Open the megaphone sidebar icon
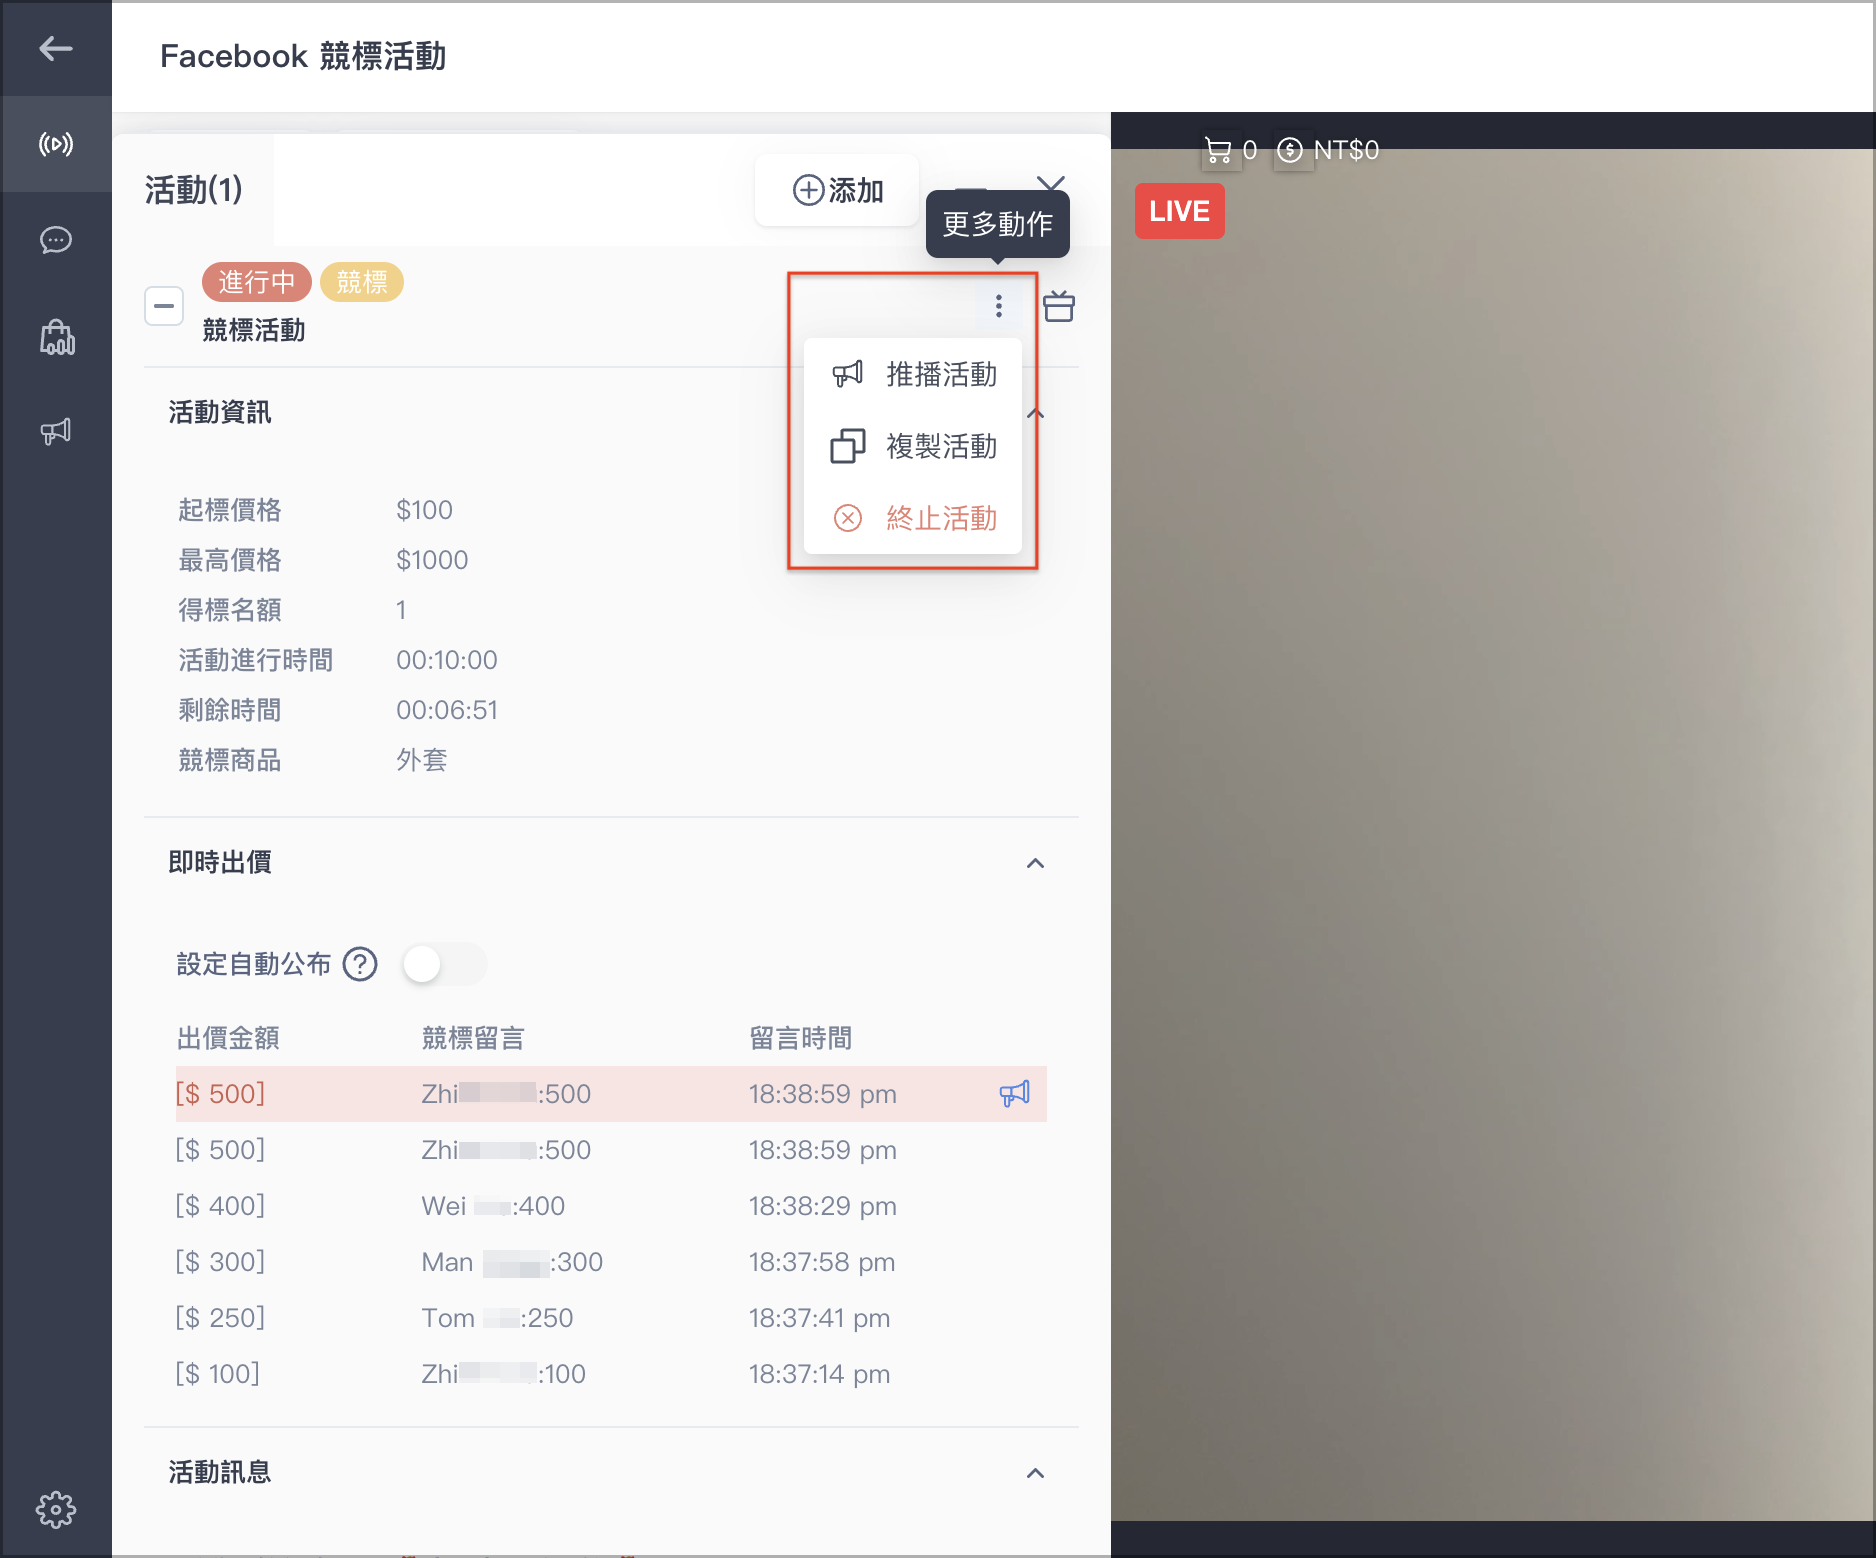 pyautogui.click(x=56, y=432)
